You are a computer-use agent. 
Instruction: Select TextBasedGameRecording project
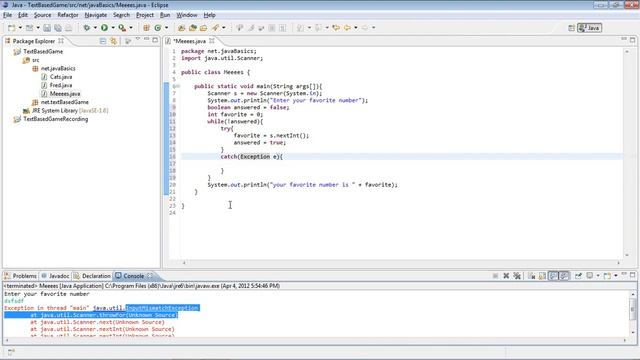(51, 119)
